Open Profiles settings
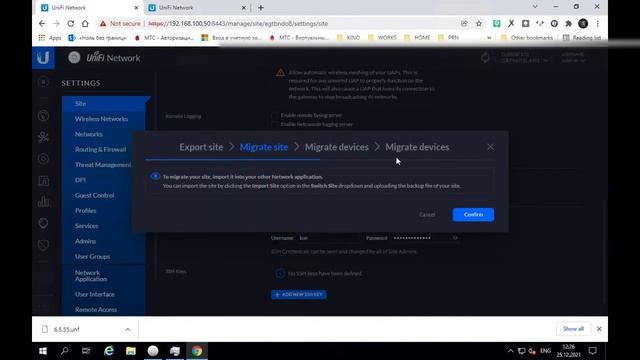The height and width of the screenshot is (360, 640). tap(85, 211)
